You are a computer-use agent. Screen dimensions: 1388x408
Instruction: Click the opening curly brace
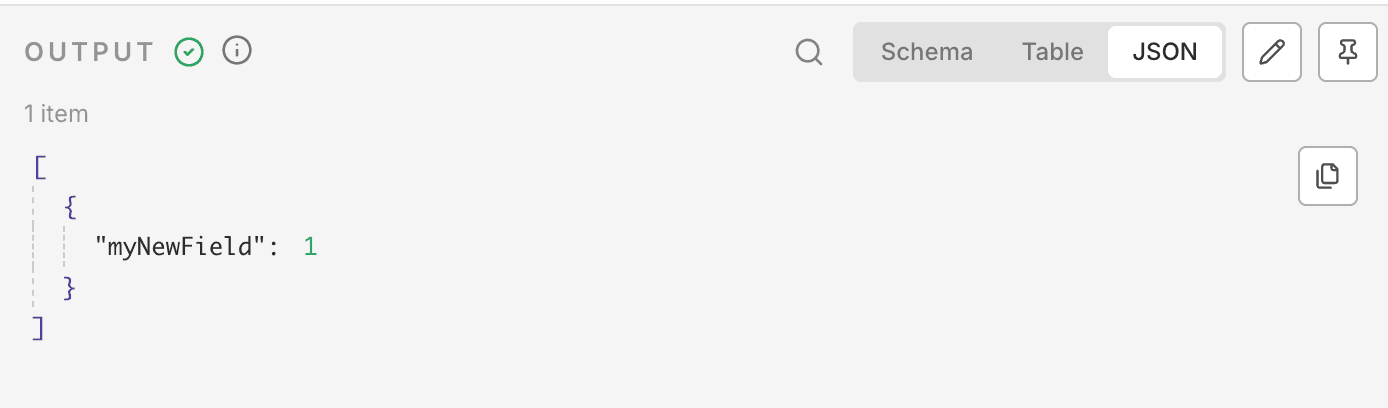[x=70, y=207]
